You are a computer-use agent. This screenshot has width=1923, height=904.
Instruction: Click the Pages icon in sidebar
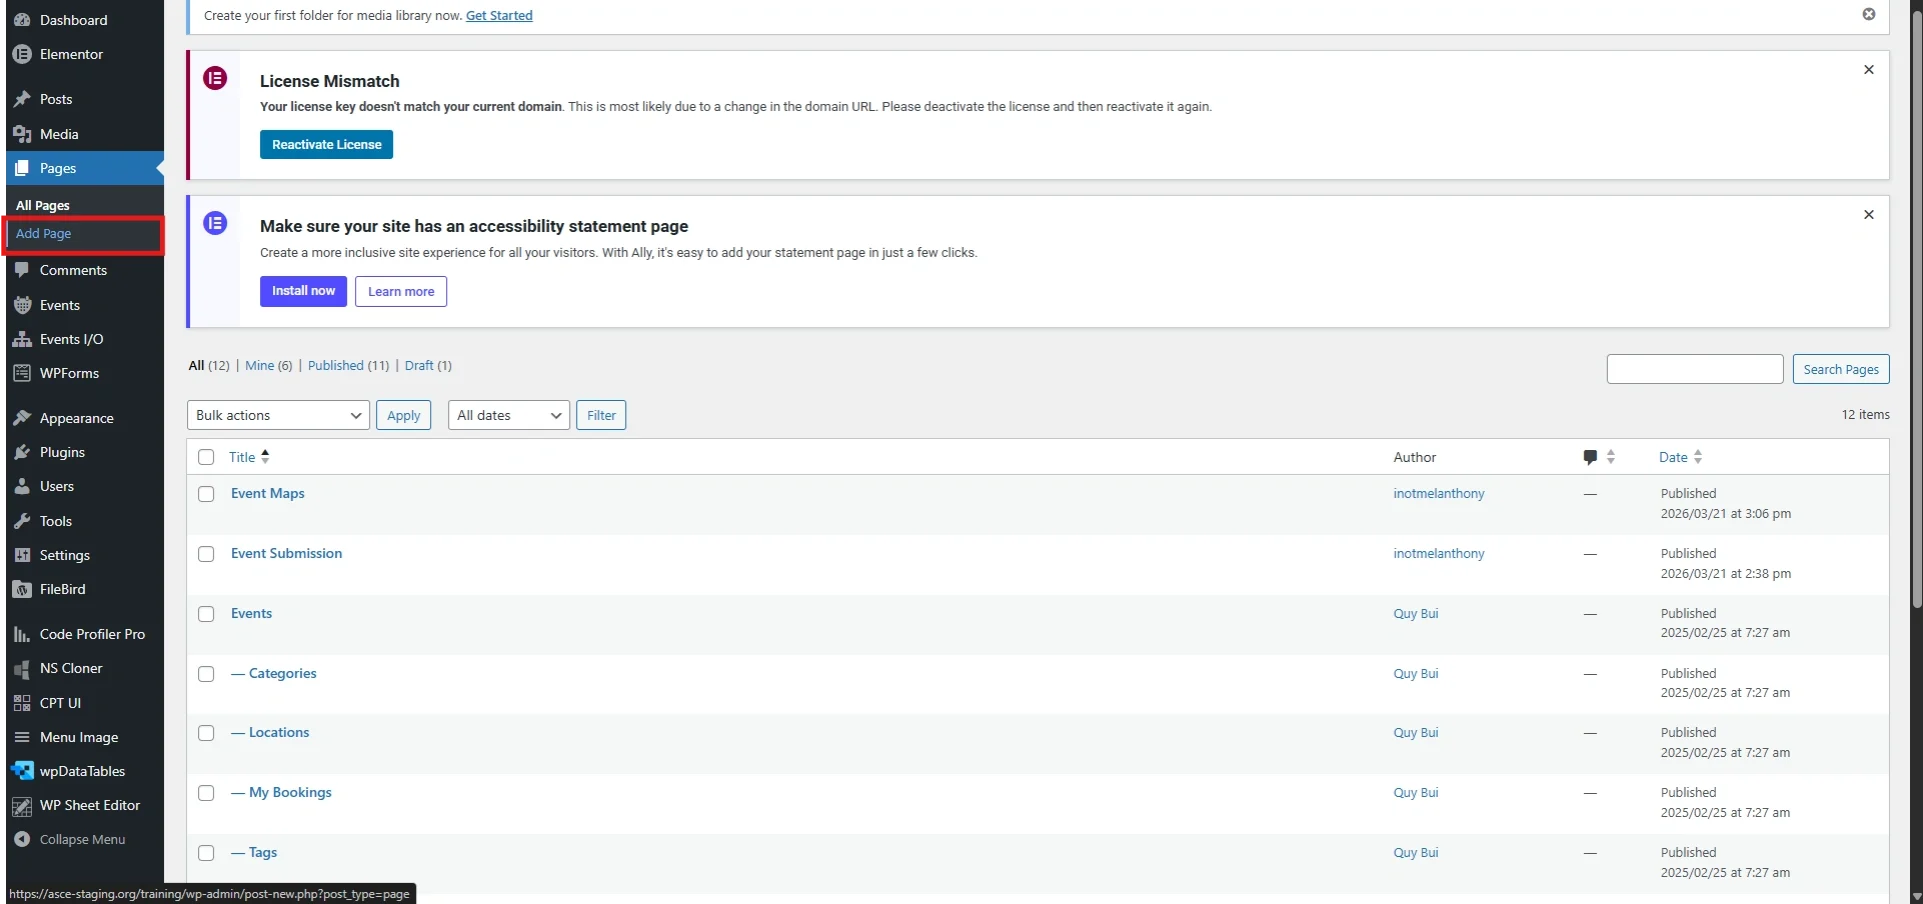[x=22, y=168]
